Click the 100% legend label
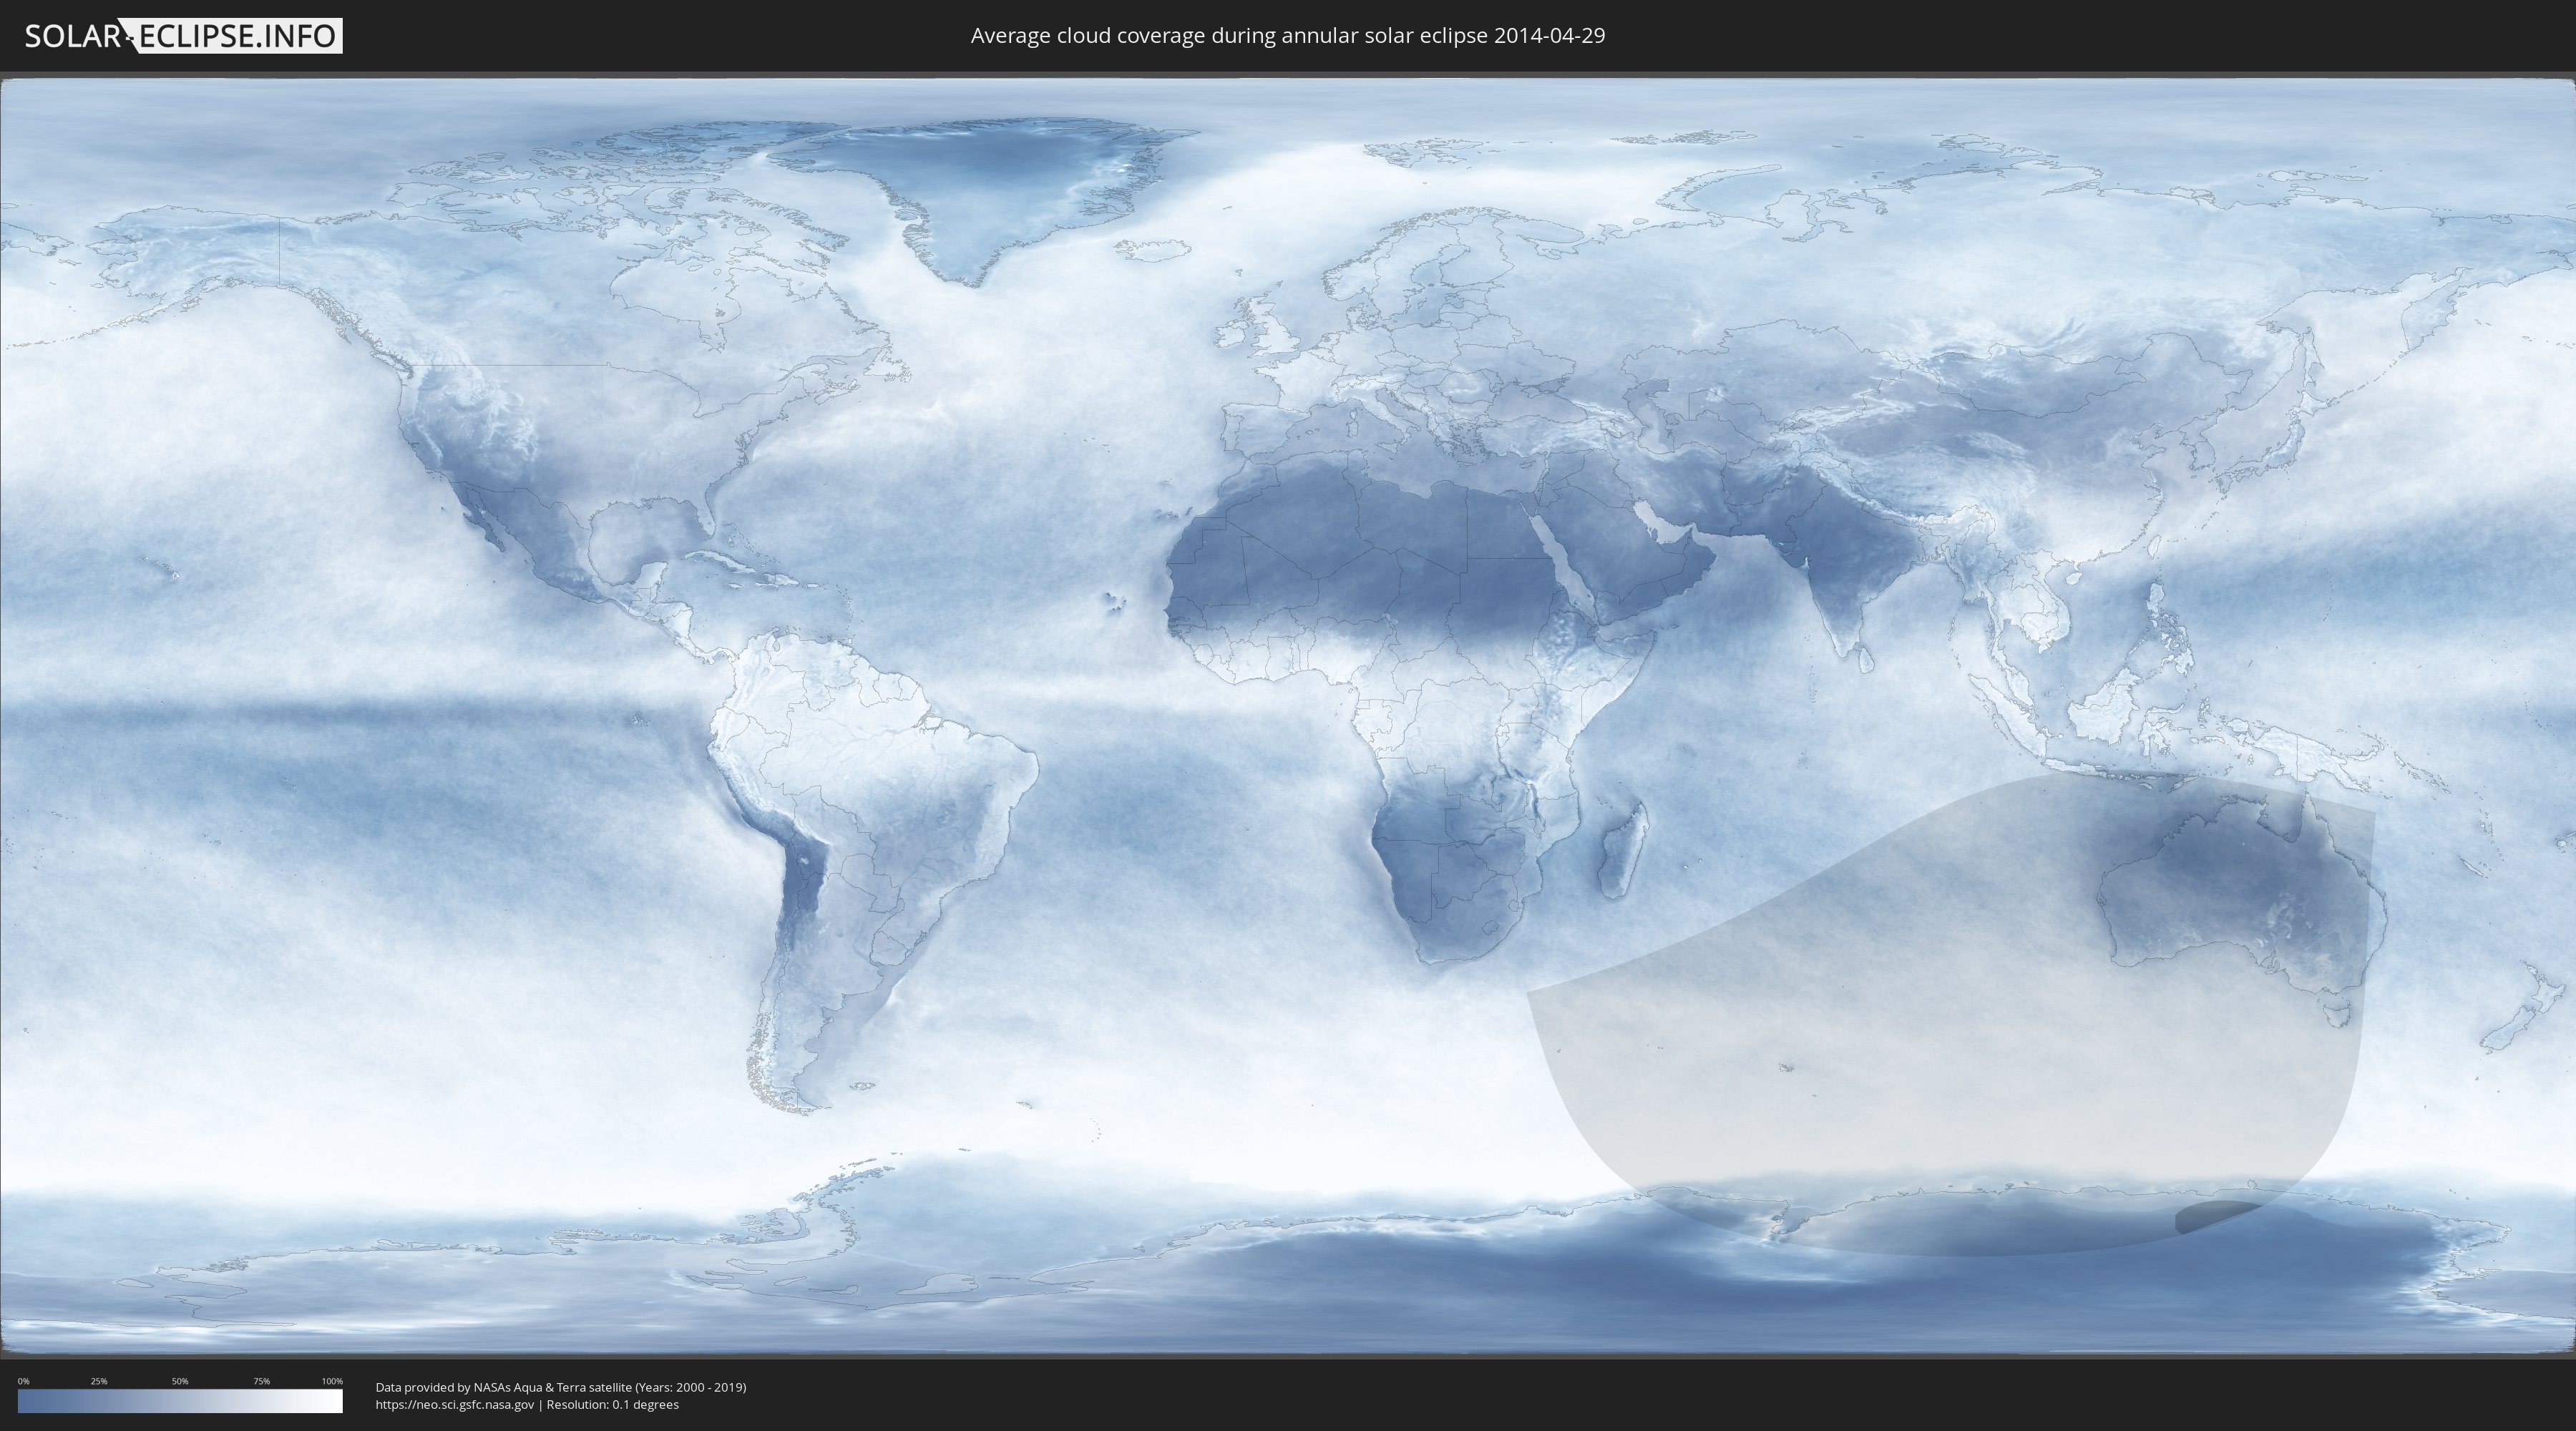The height and width of the screenshot is (1431, 2576). tap(332, 1381)
